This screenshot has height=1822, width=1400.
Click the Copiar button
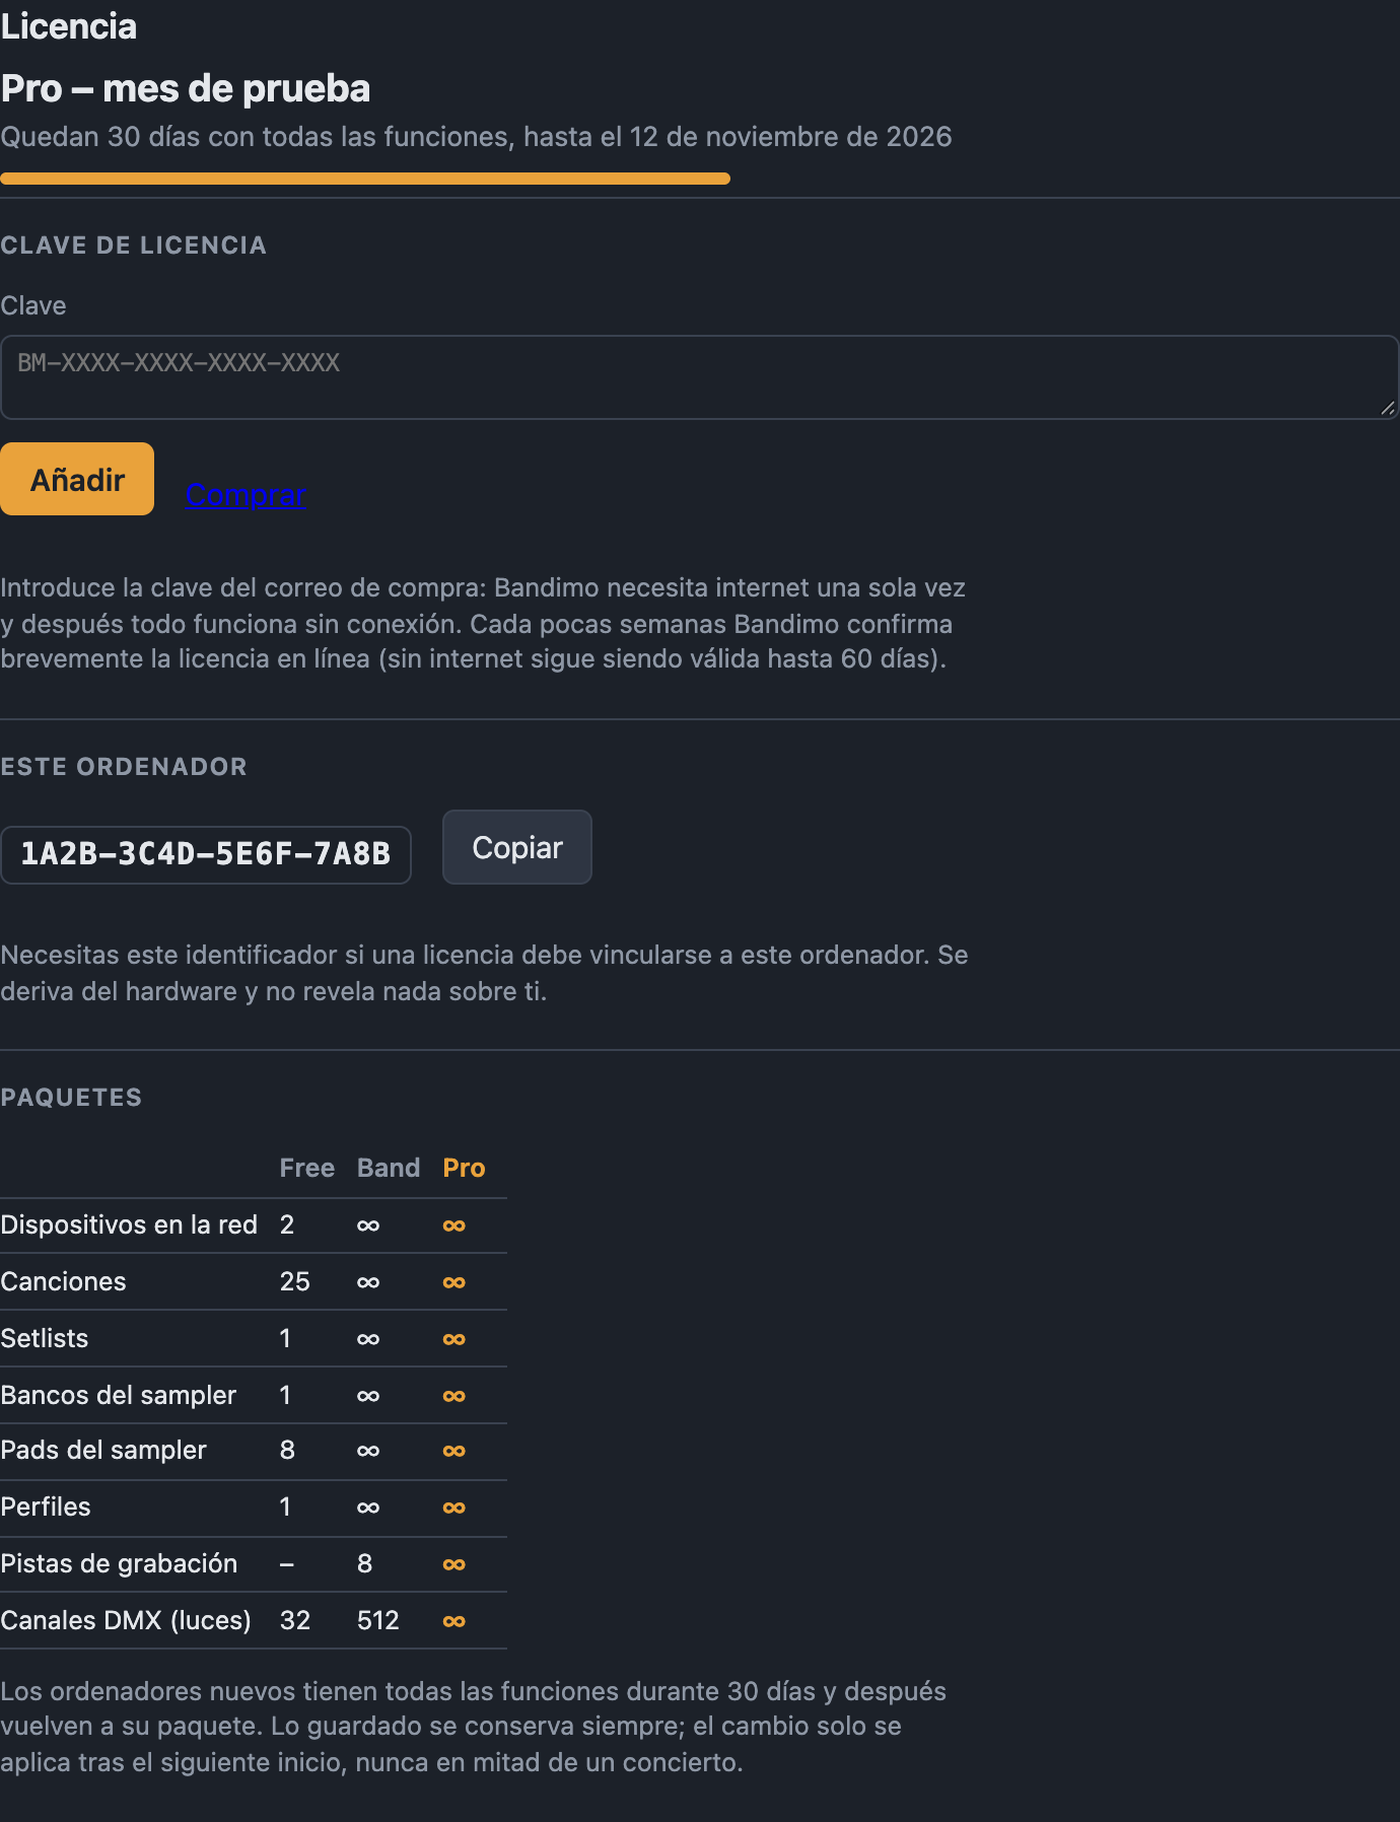tap(517, 847)
